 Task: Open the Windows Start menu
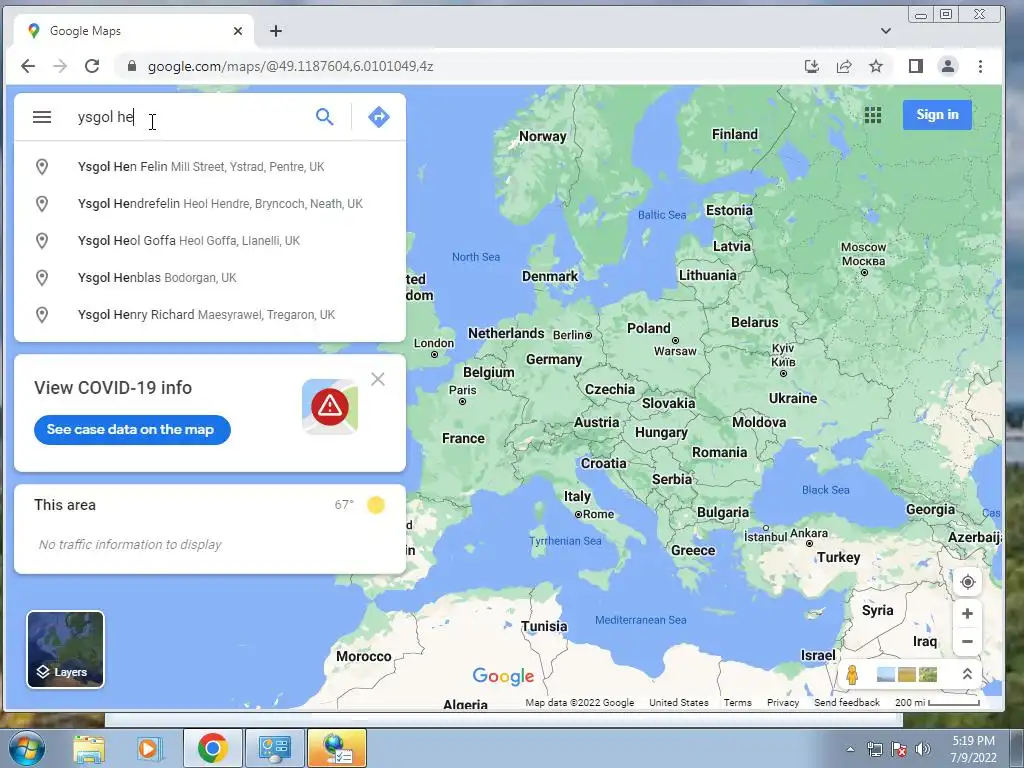[x=26, y=748]
